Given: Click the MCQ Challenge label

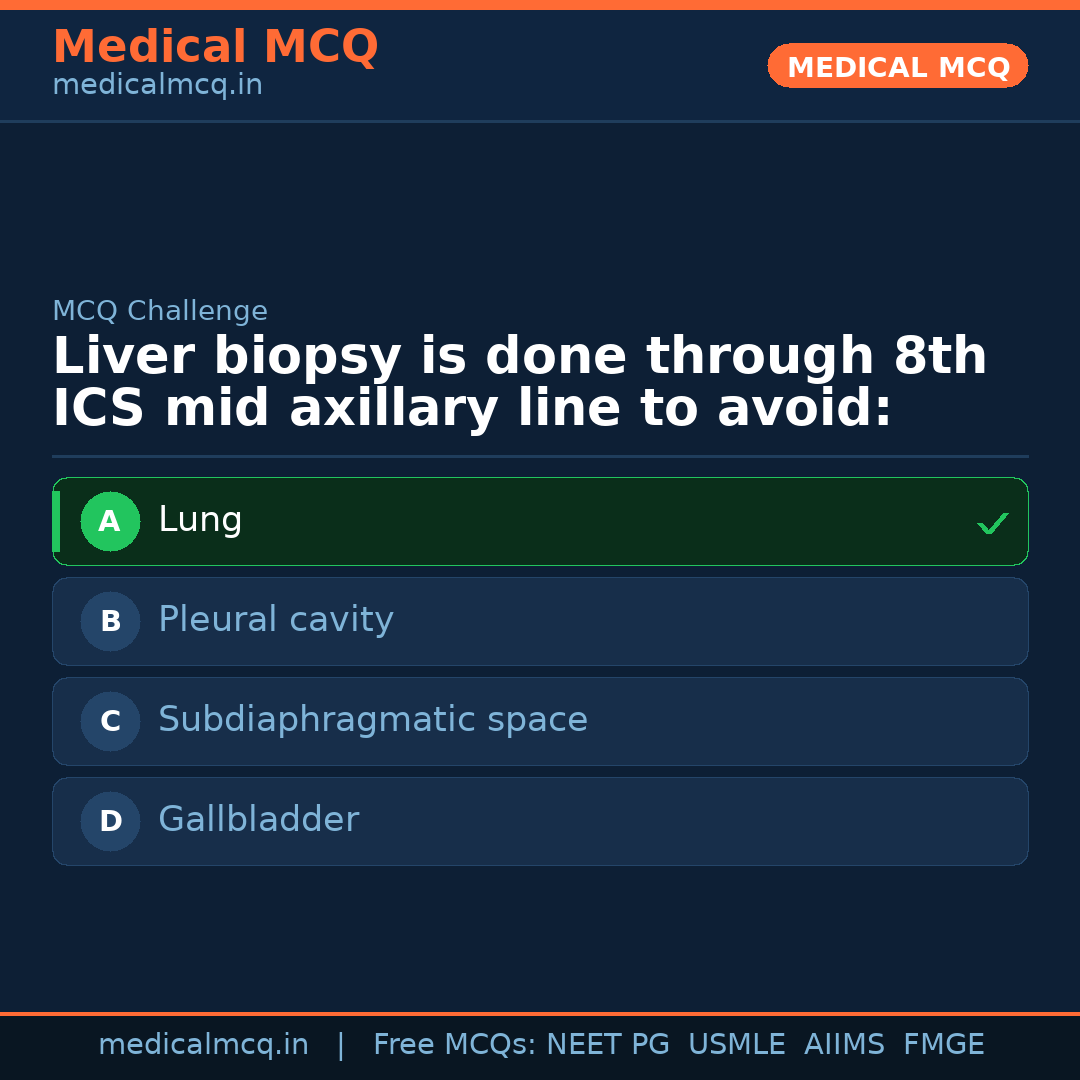Looking at the screenshot, I should 160,311.
